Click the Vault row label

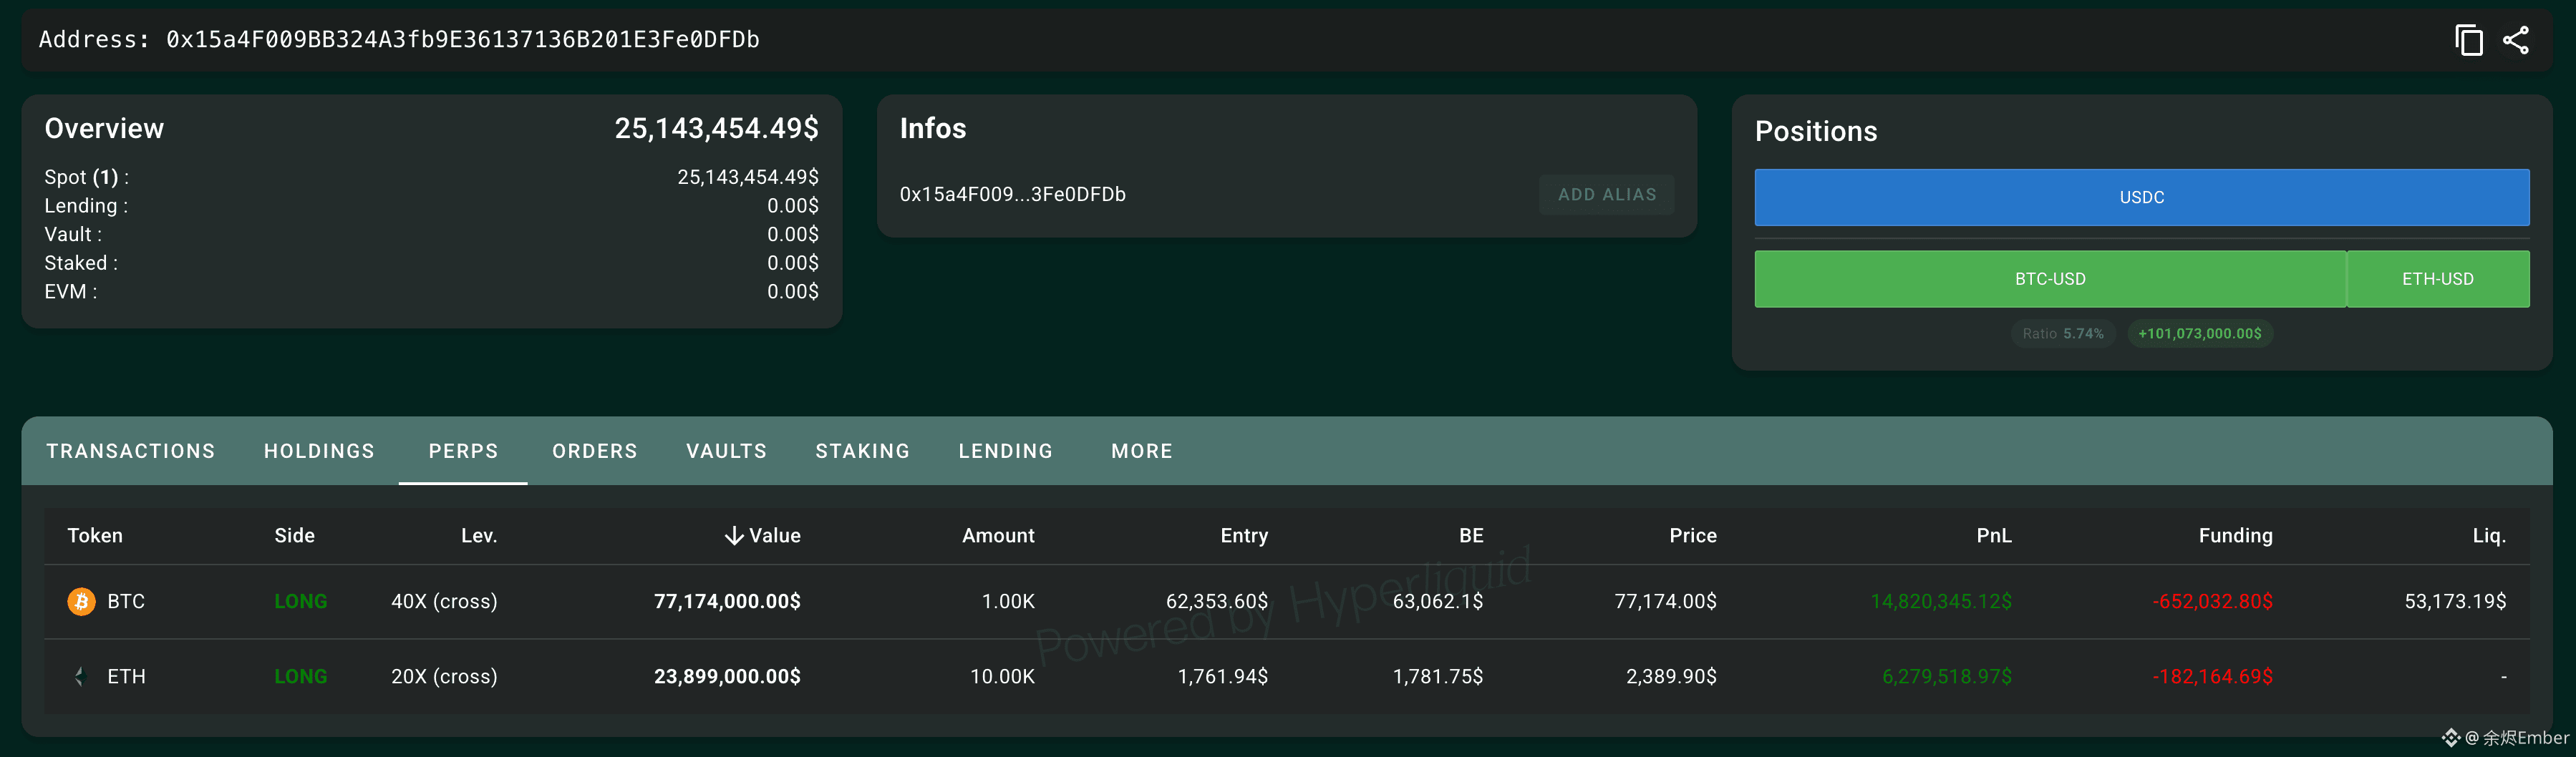pyautogui.click(x=73, y=234)
